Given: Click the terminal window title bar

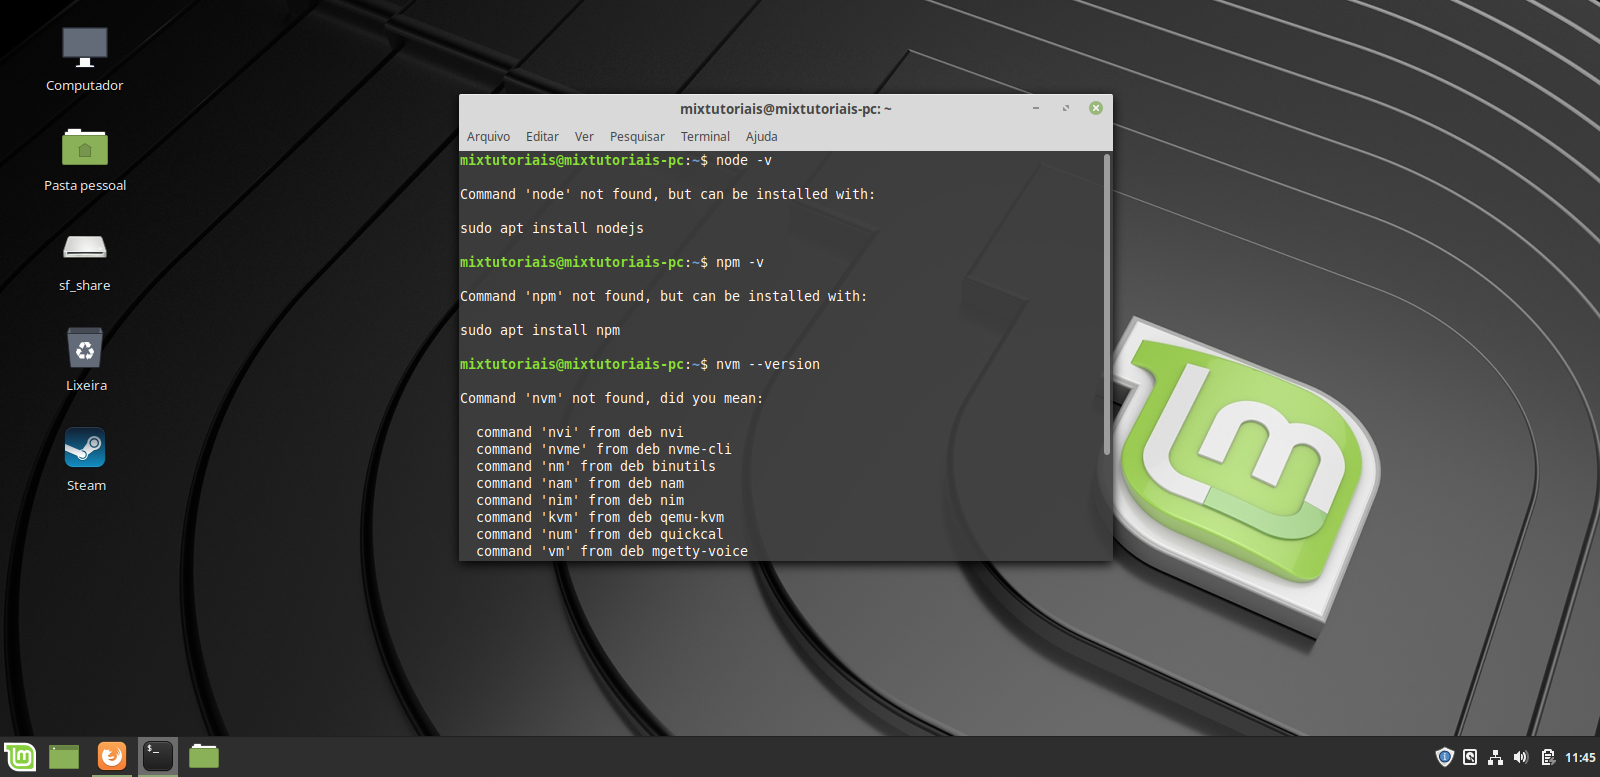Looking at the screenshot, I should click(786, 108).
